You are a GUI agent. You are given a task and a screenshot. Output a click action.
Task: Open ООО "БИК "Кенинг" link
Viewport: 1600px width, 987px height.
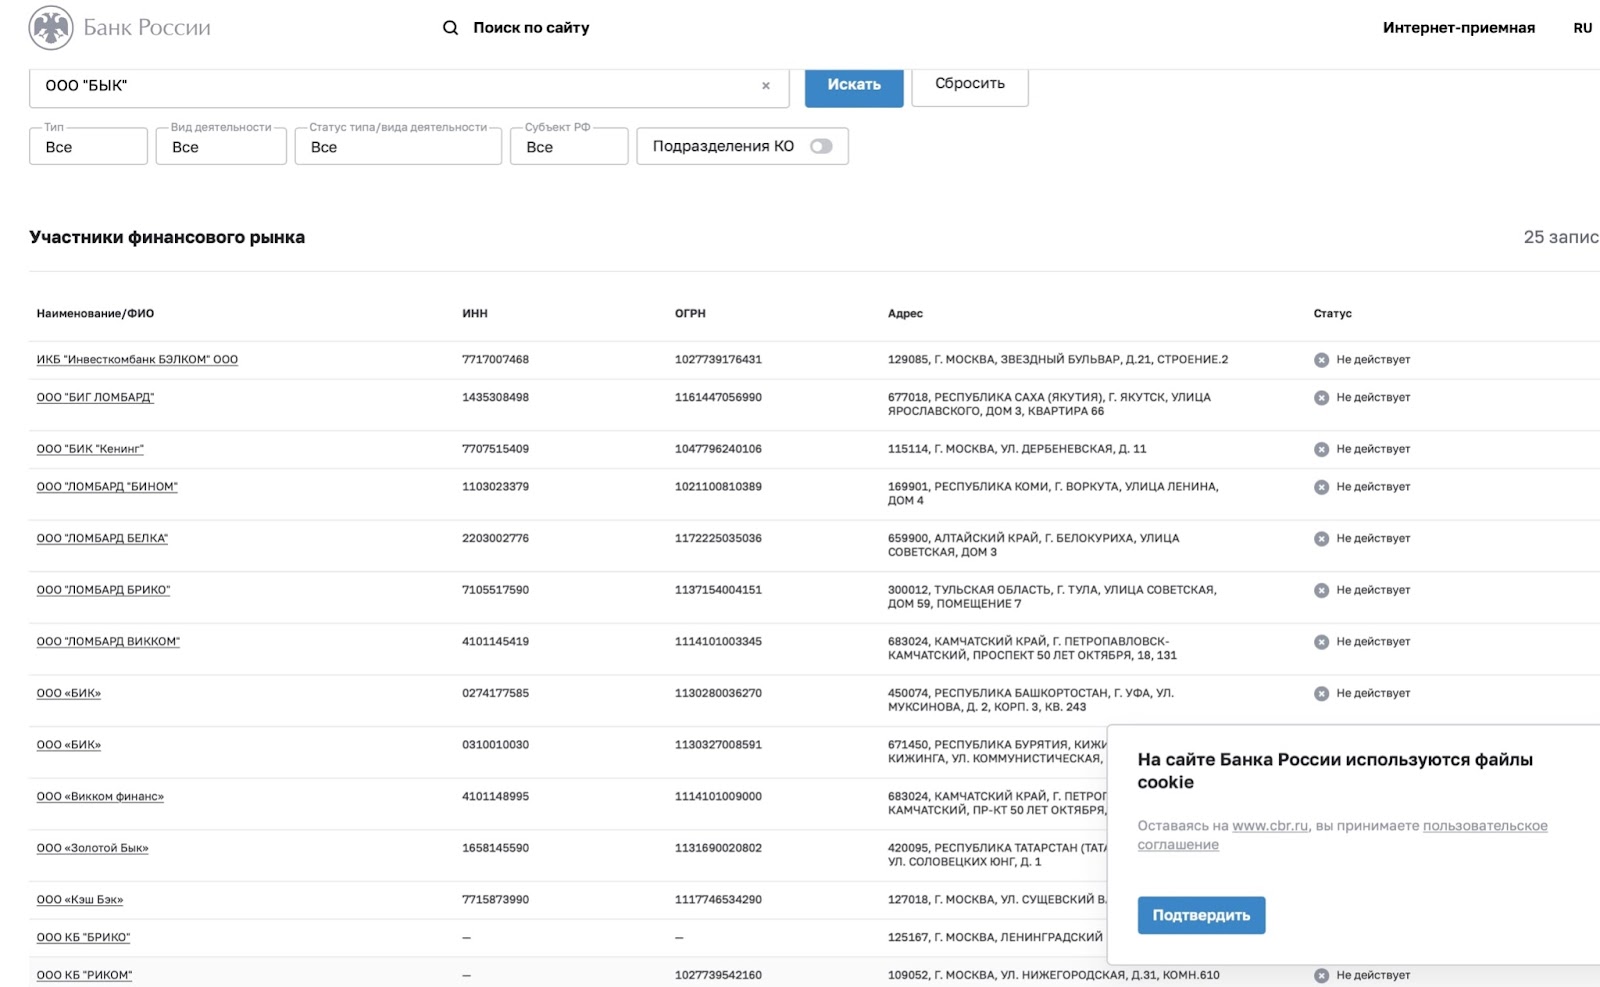coord(90,450)
